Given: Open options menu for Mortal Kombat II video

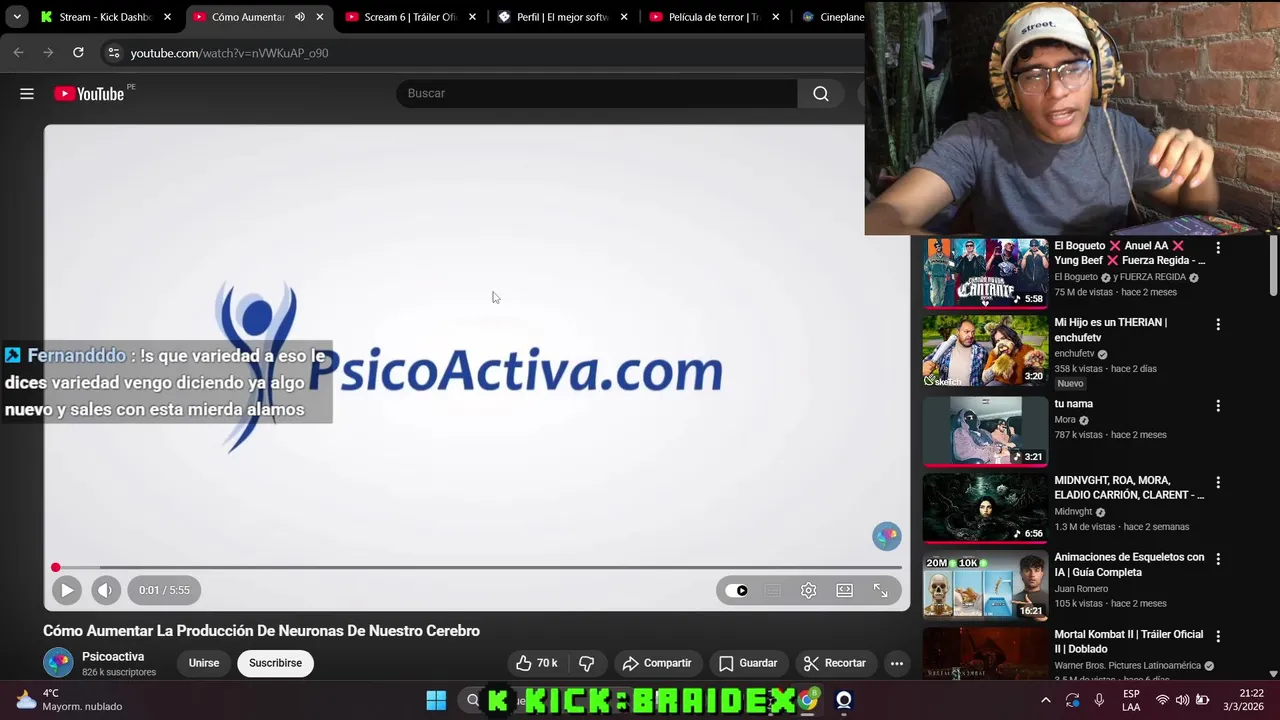Looking at the screenshot, I should (x=1218, y=636).
